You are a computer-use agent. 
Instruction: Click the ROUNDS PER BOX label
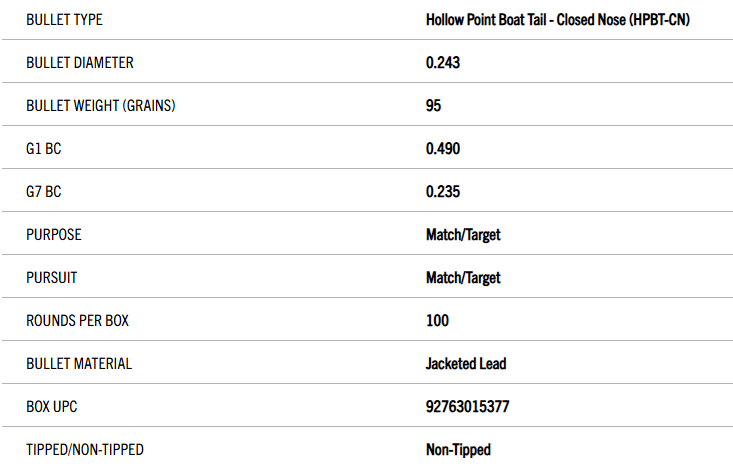pos(78,320)
